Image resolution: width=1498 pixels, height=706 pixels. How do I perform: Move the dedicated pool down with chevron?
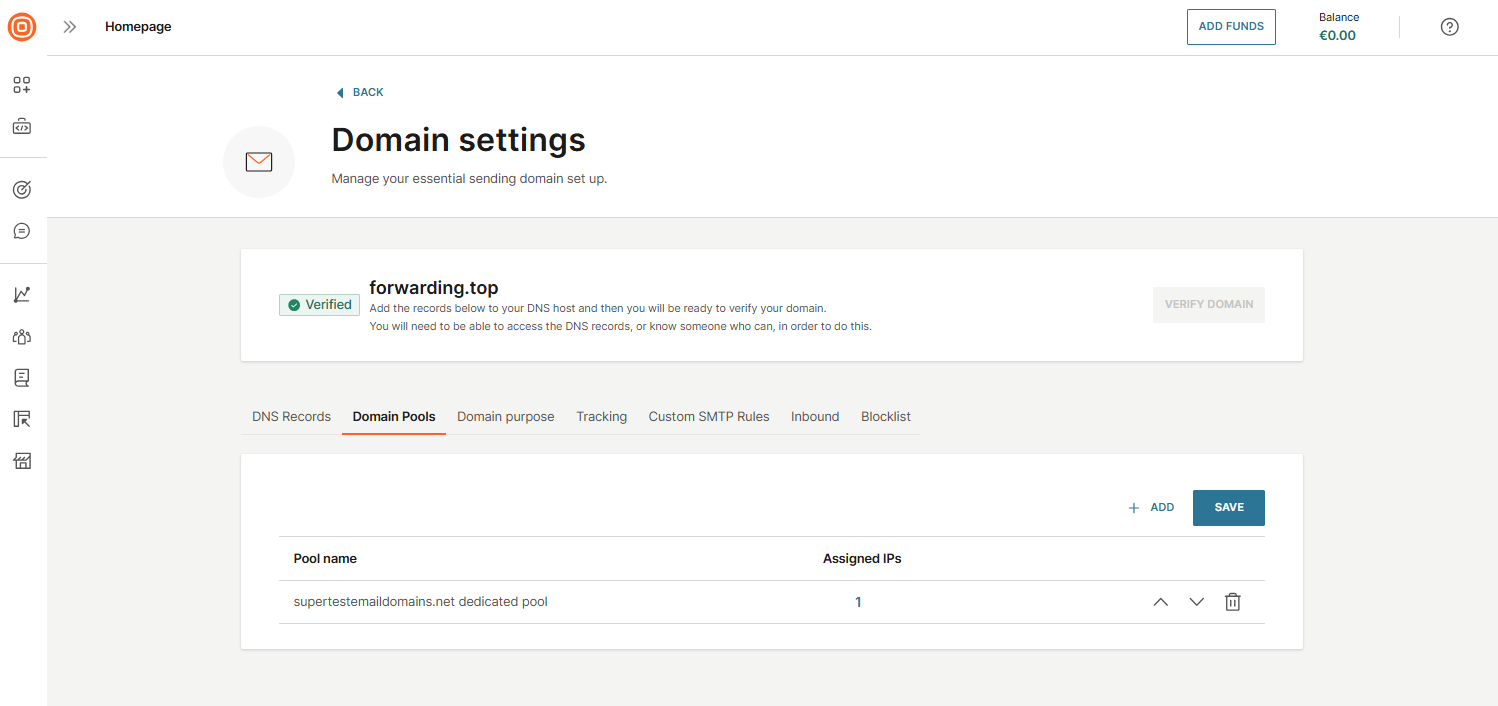coord(1196,602)
